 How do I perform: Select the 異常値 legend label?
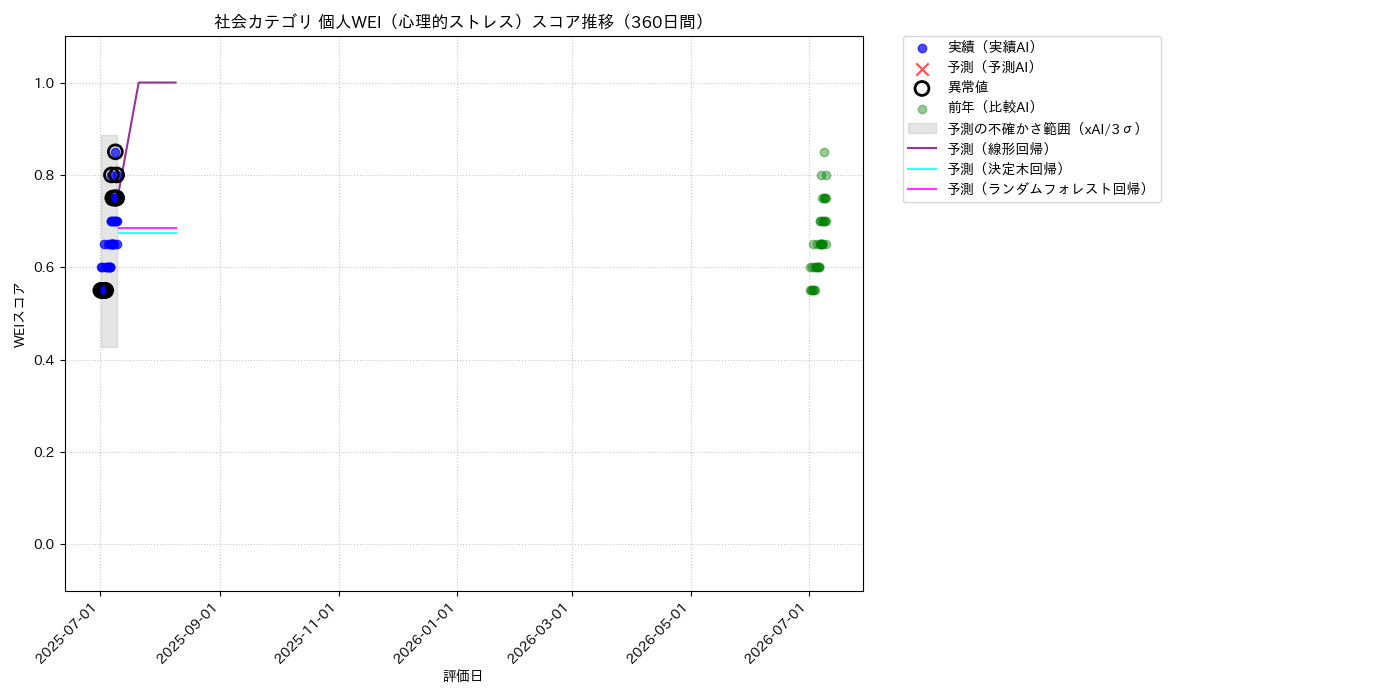968,87
